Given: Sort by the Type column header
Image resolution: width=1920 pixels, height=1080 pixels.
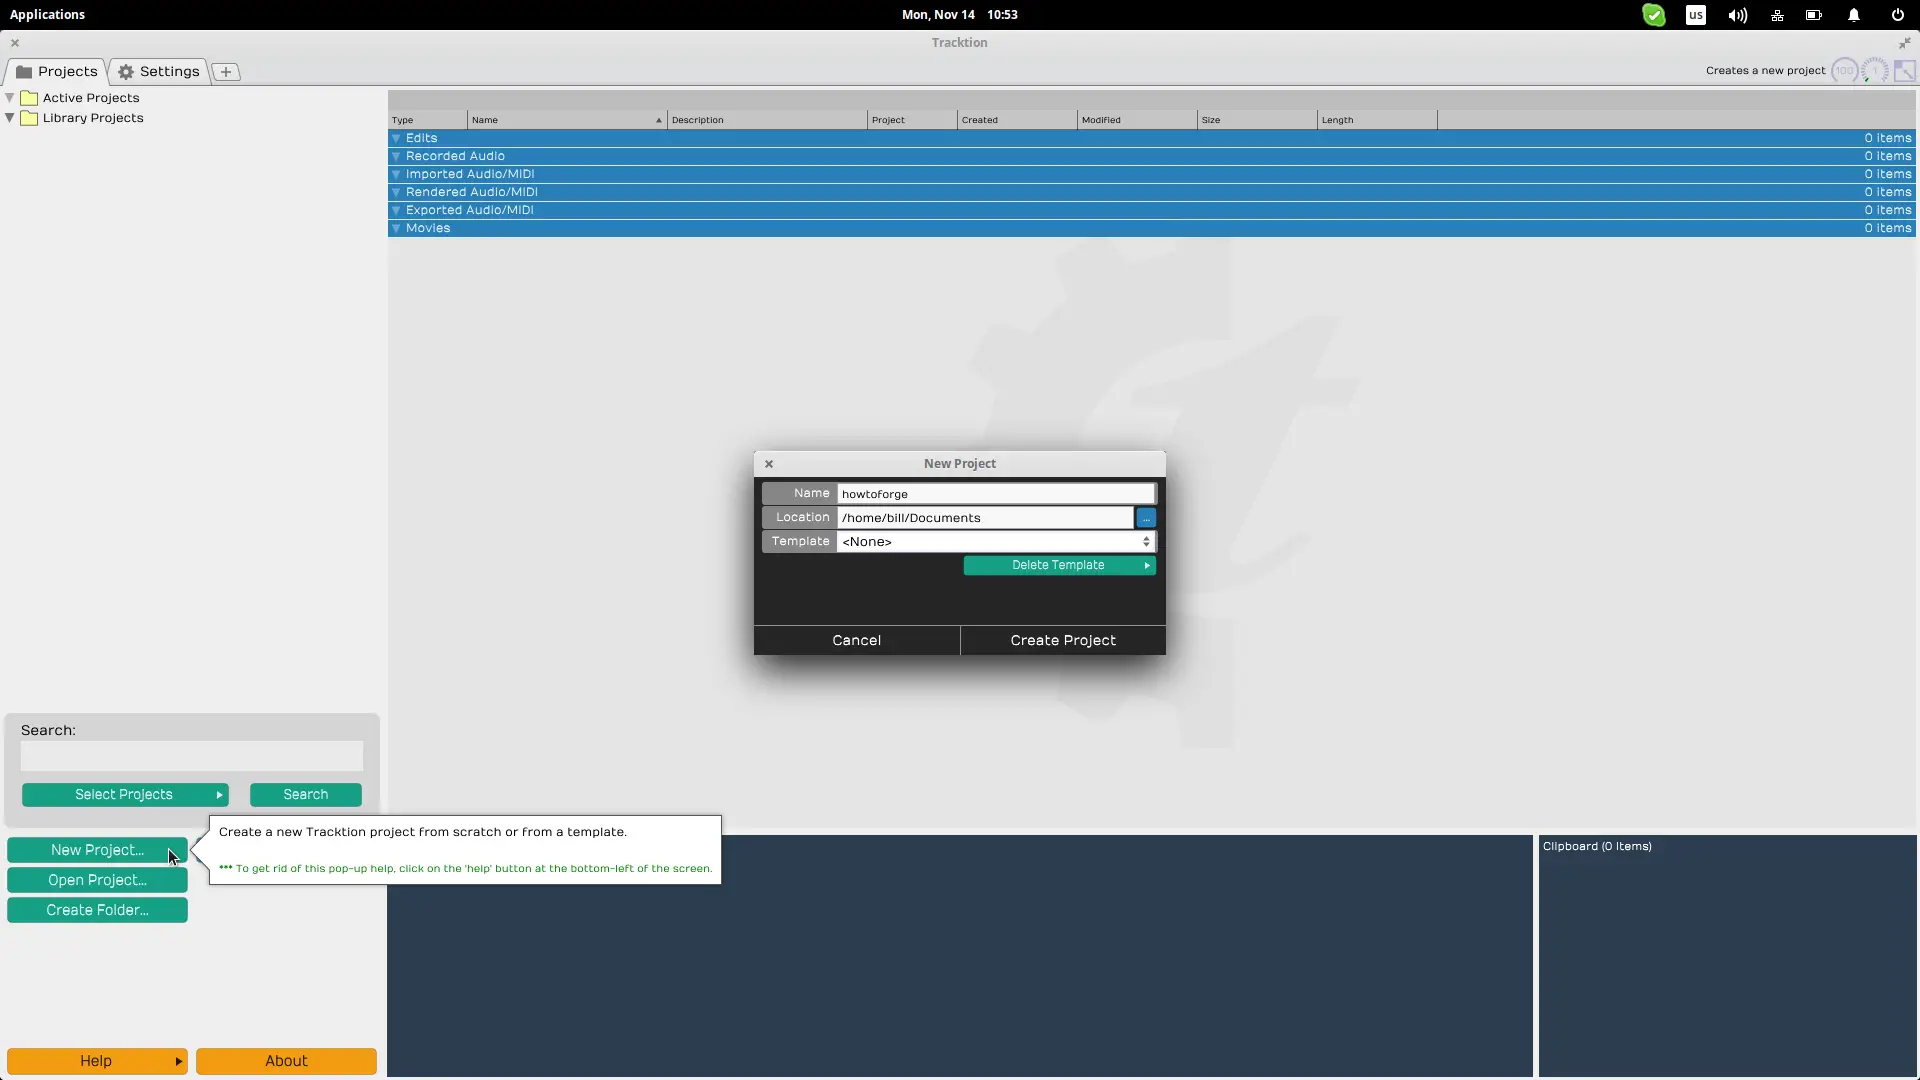Looking at the screenshot, I should [428, 120].
